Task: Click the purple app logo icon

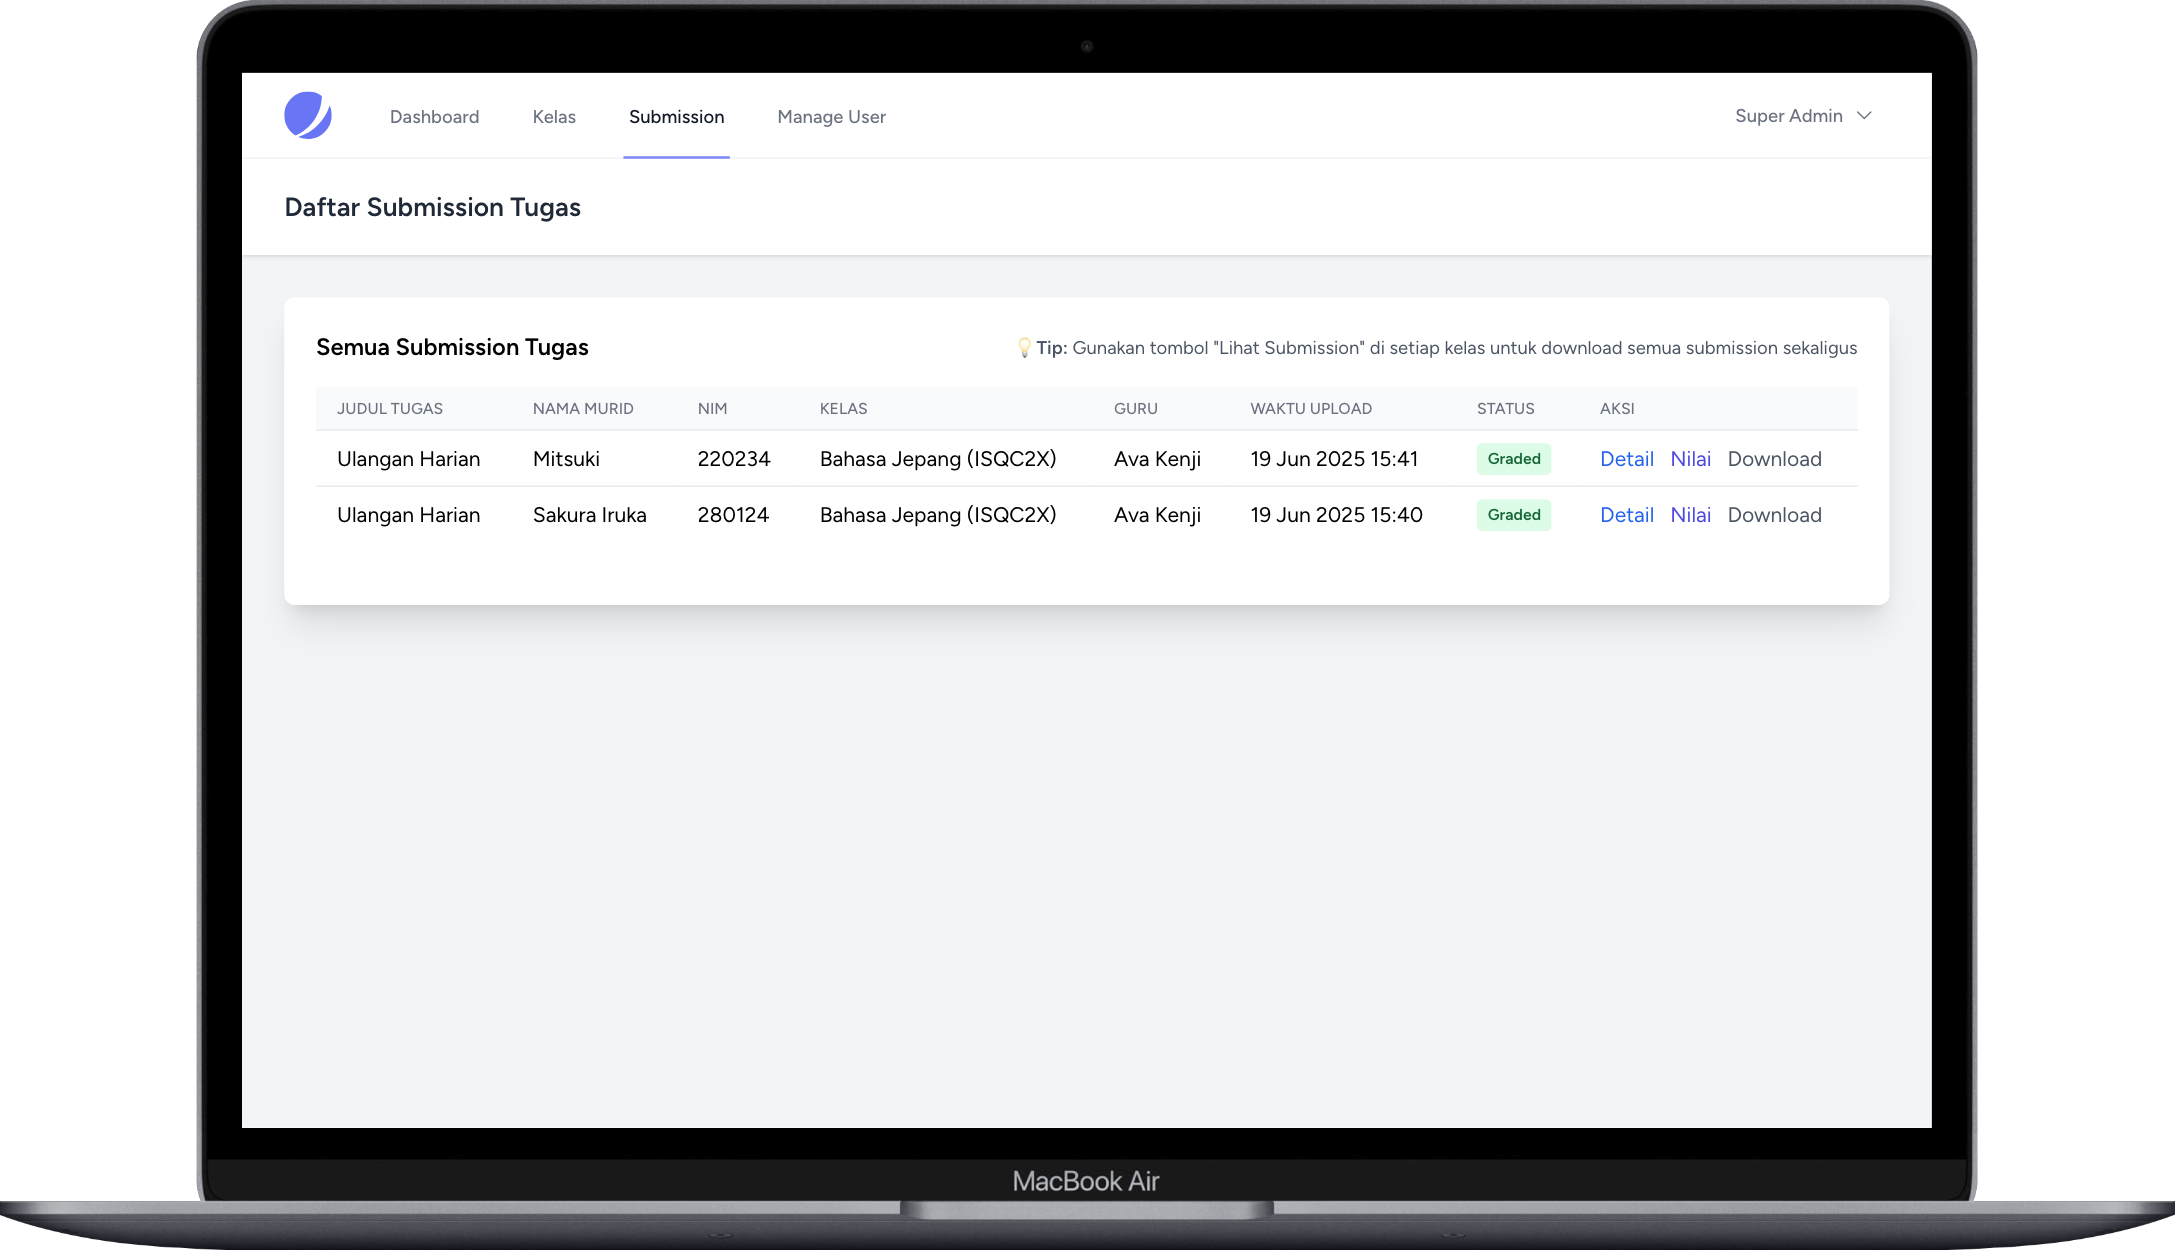Action: pos(308,116)
